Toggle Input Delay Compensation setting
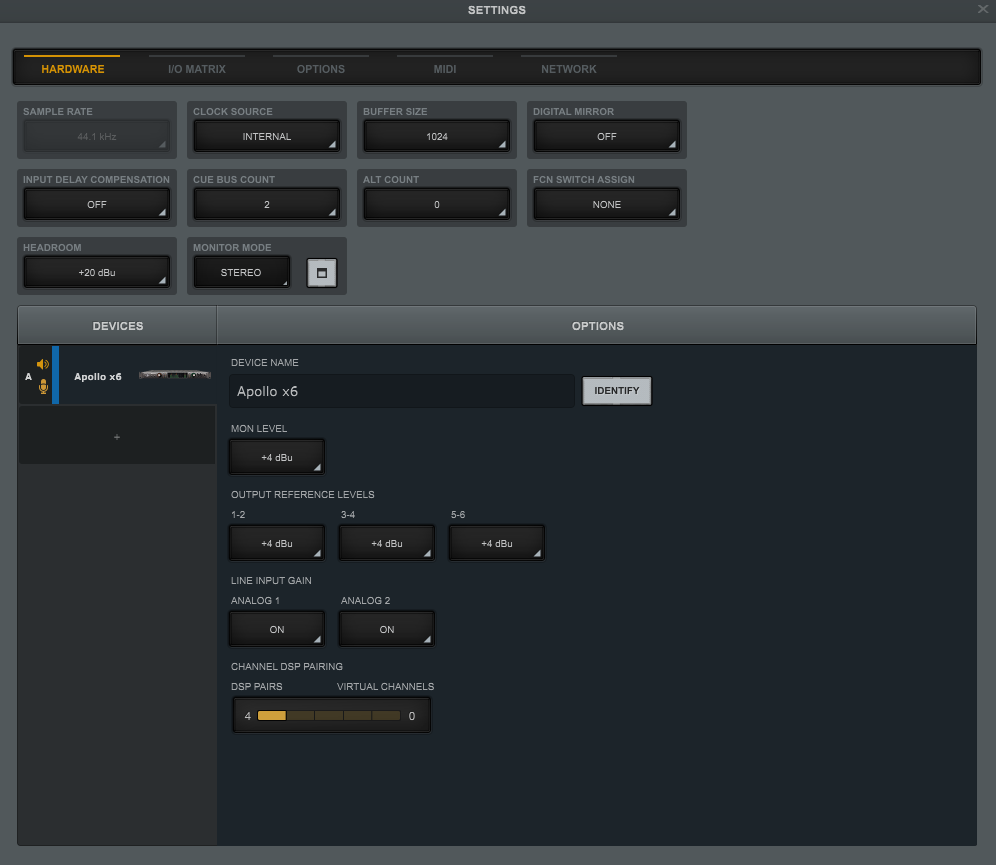Image resolution: width=996 pixels, height=865 pixels. [x=97, y=204]
